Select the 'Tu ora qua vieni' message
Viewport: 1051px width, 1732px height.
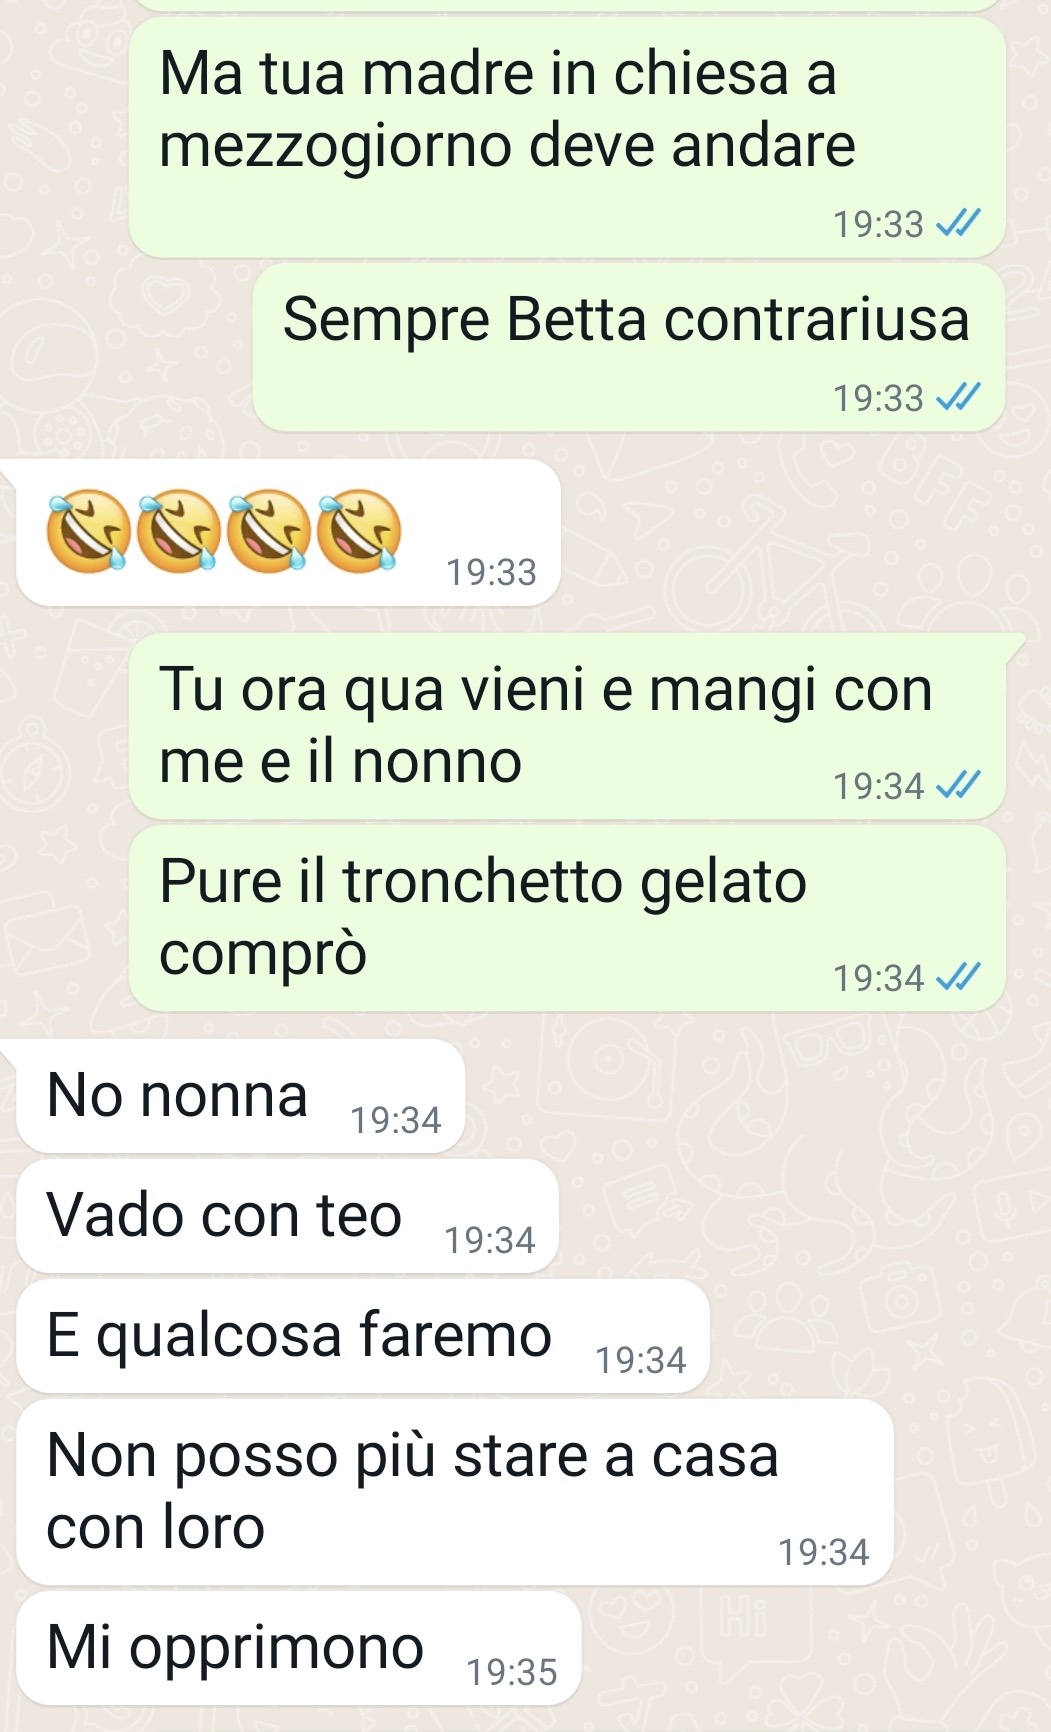(567, 726)
